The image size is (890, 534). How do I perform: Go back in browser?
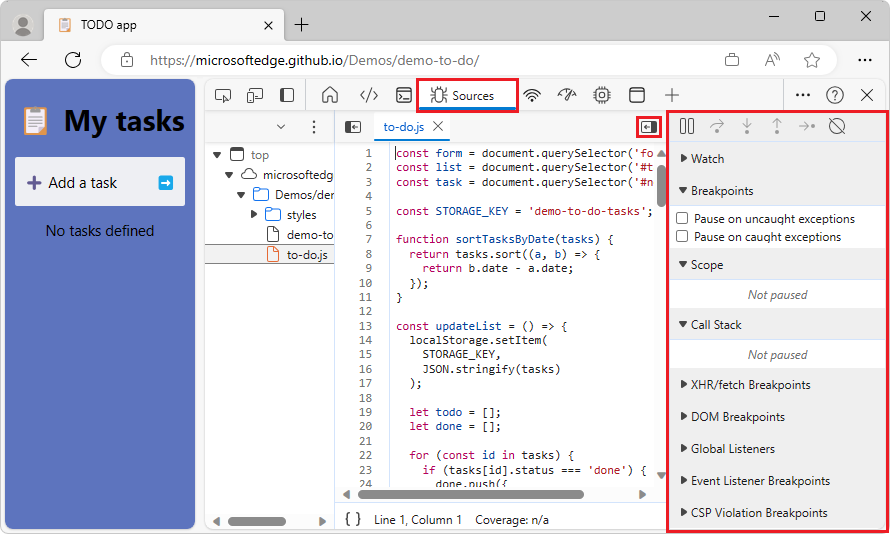29,60
